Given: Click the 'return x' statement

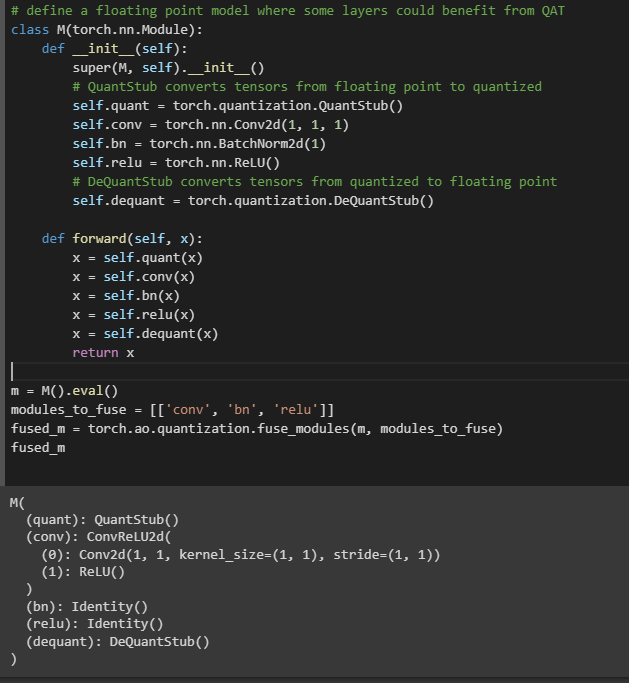Looking at the screenshot, I should click(x=103, y=353).
